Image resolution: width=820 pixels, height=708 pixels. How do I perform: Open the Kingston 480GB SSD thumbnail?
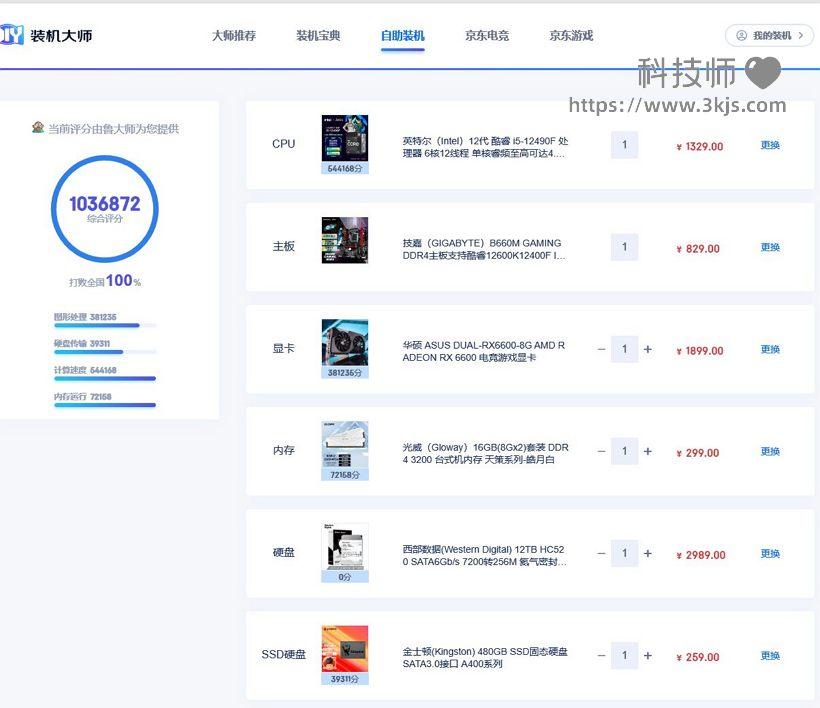click(x=345, y=649)
